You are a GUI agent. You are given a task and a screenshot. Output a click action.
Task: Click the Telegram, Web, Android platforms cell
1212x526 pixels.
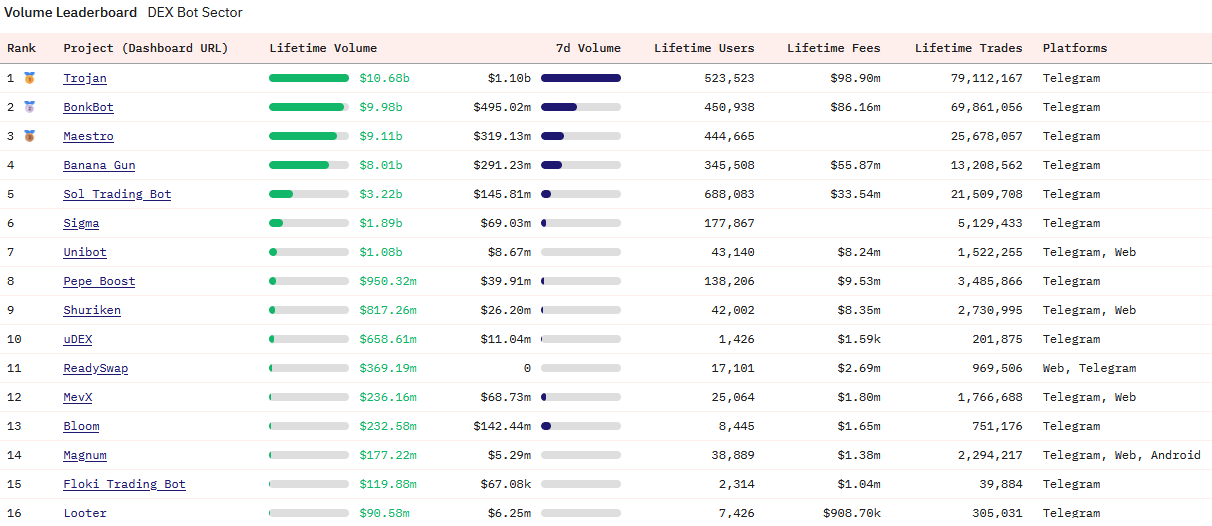click(1122, 455)
